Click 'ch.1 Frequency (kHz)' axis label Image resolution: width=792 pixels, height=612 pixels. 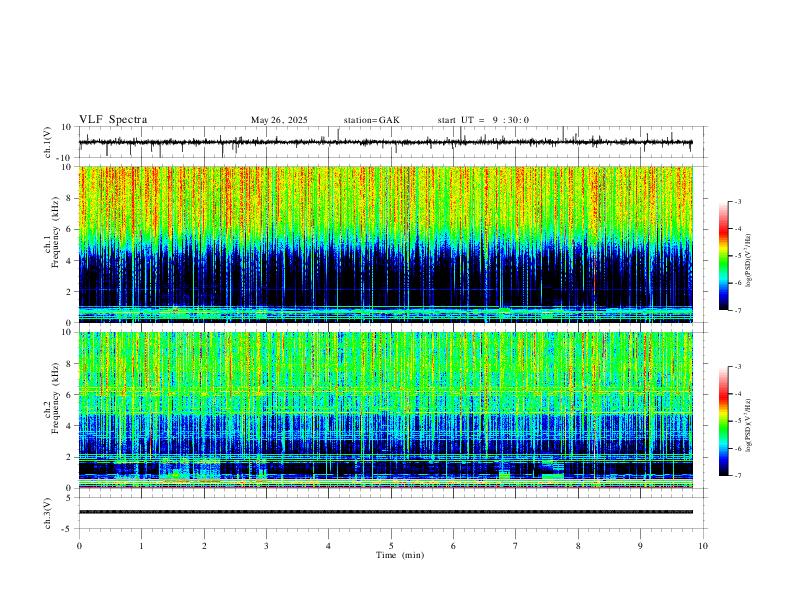click(51, 233)
